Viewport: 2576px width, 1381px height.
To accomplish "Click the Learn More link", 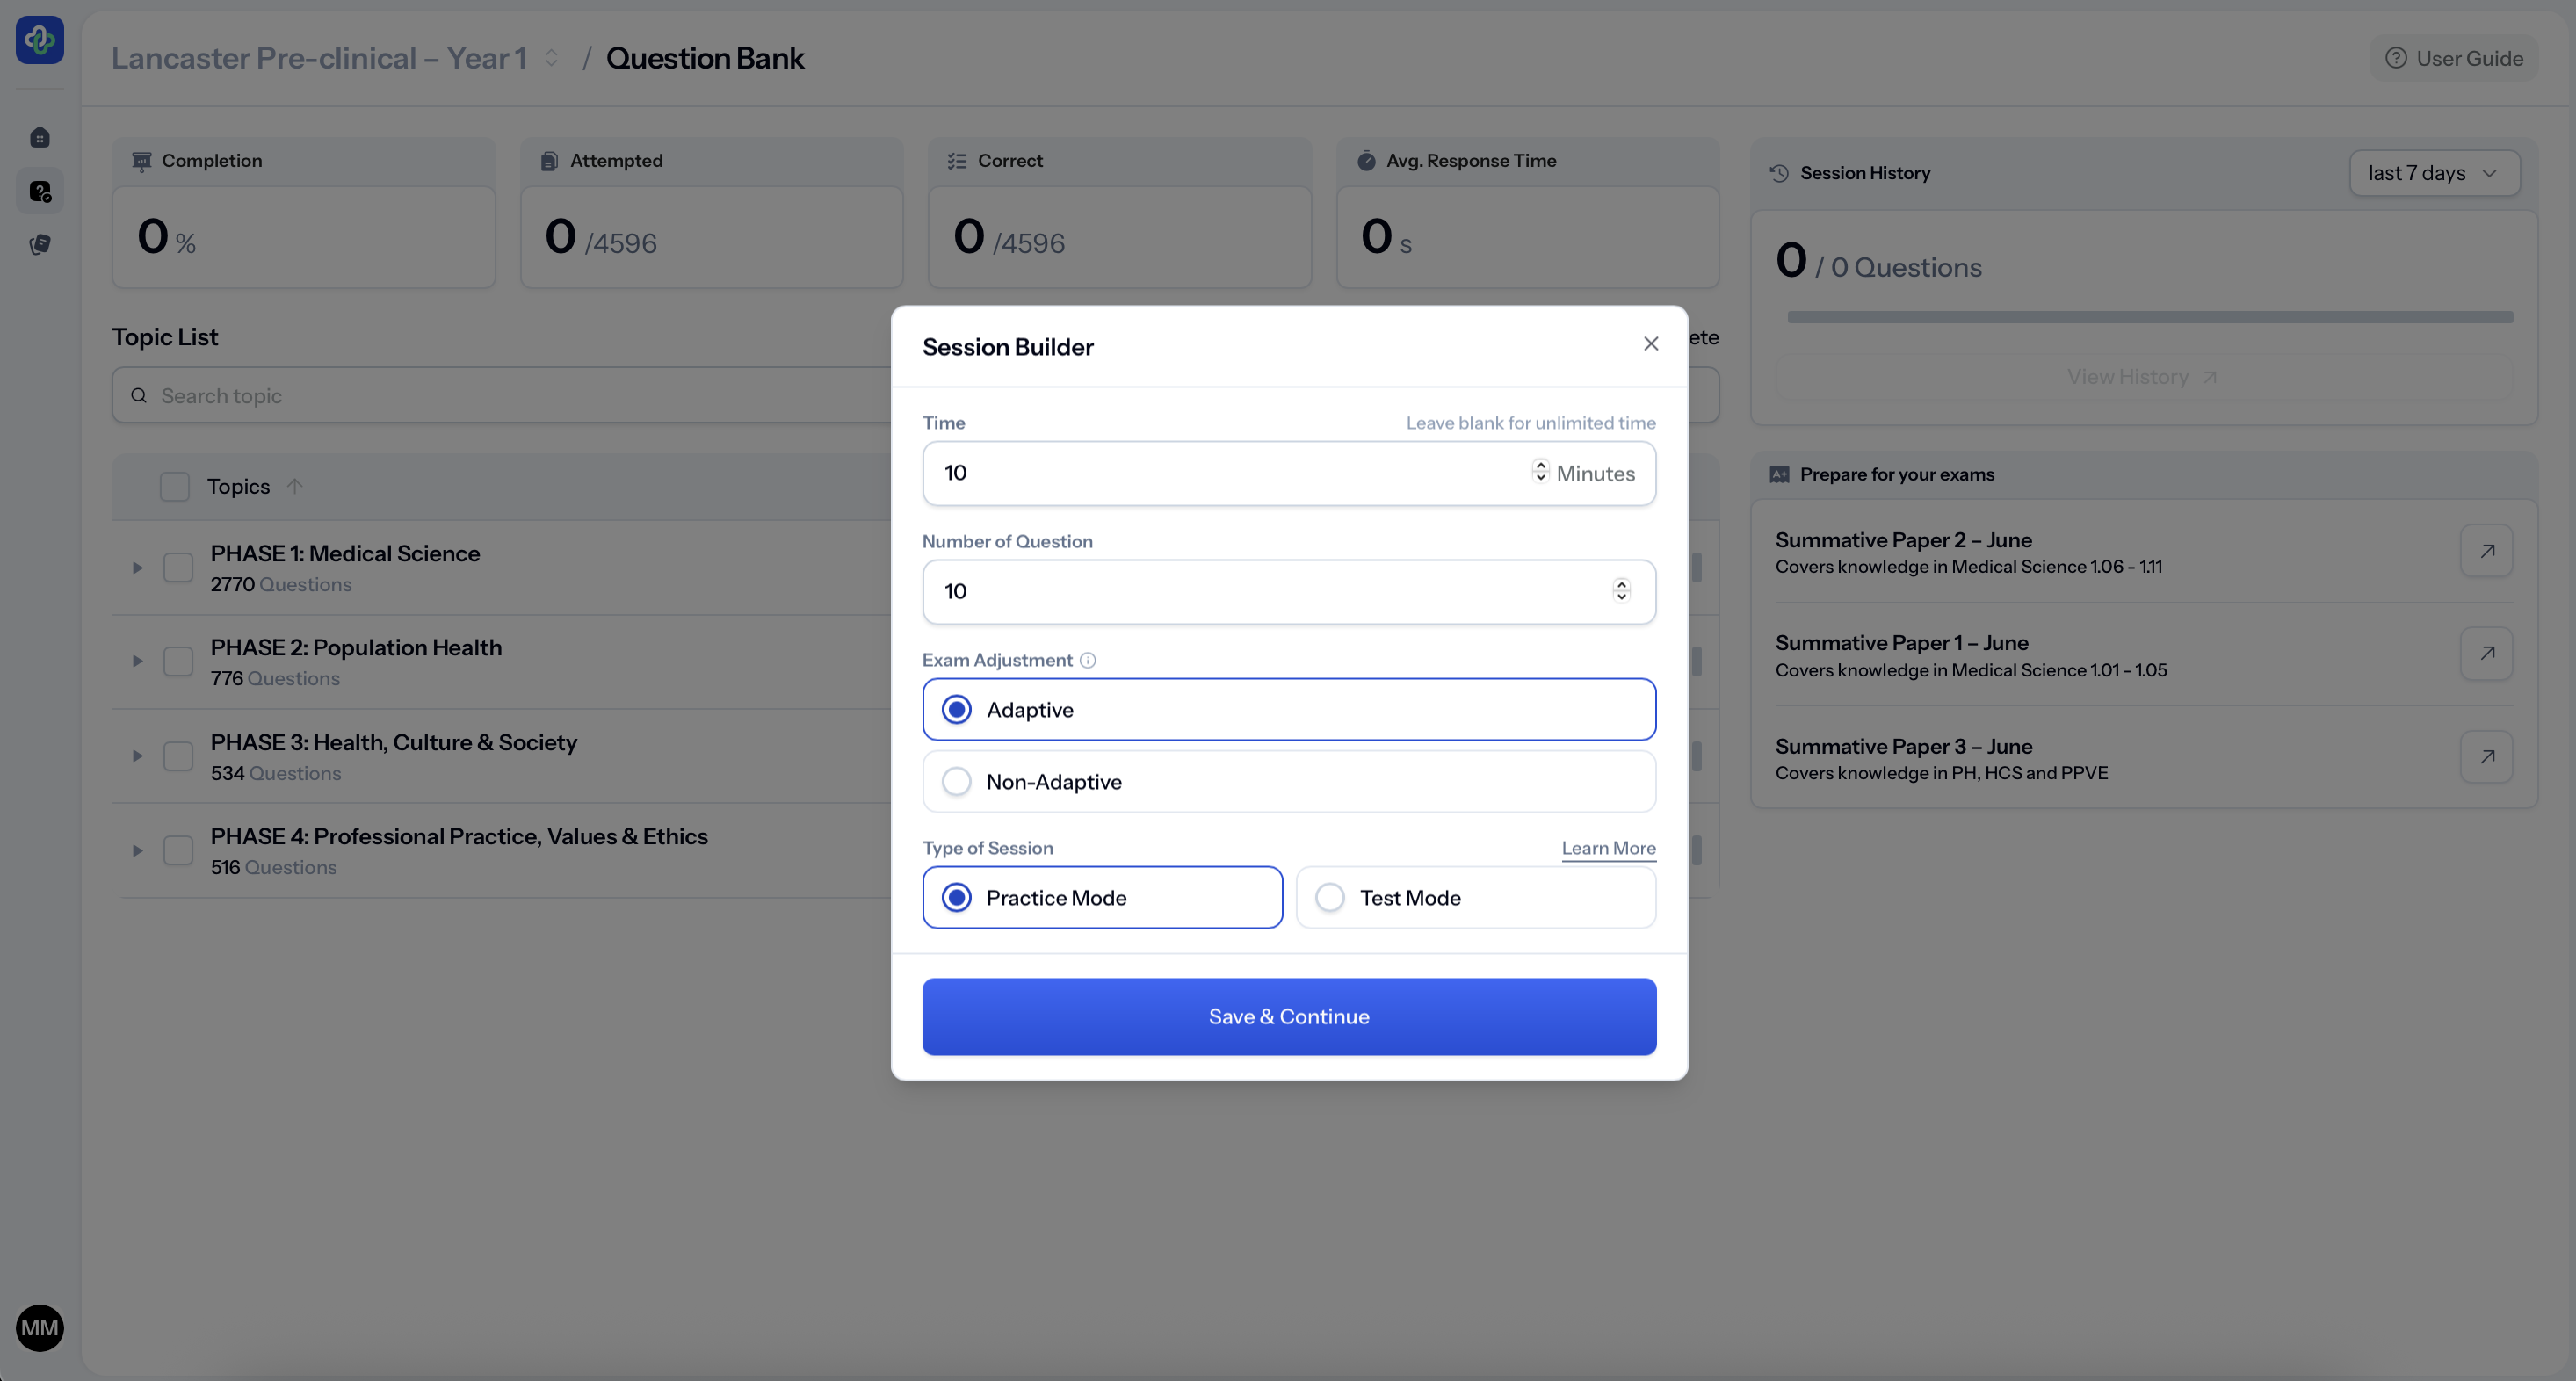I will point(1608,848).
